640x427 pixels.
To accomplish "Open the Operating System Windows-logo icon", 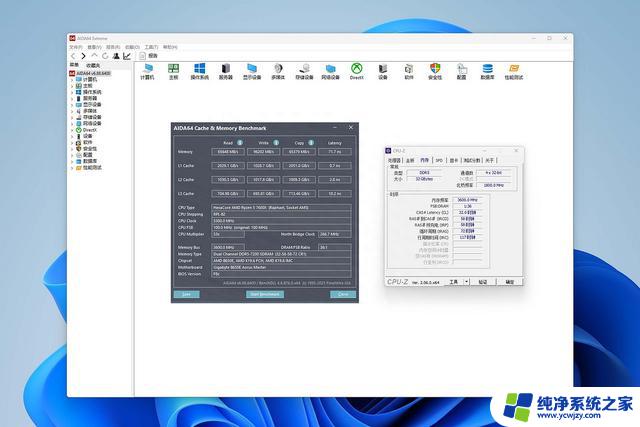I will (x=200, y=71).
